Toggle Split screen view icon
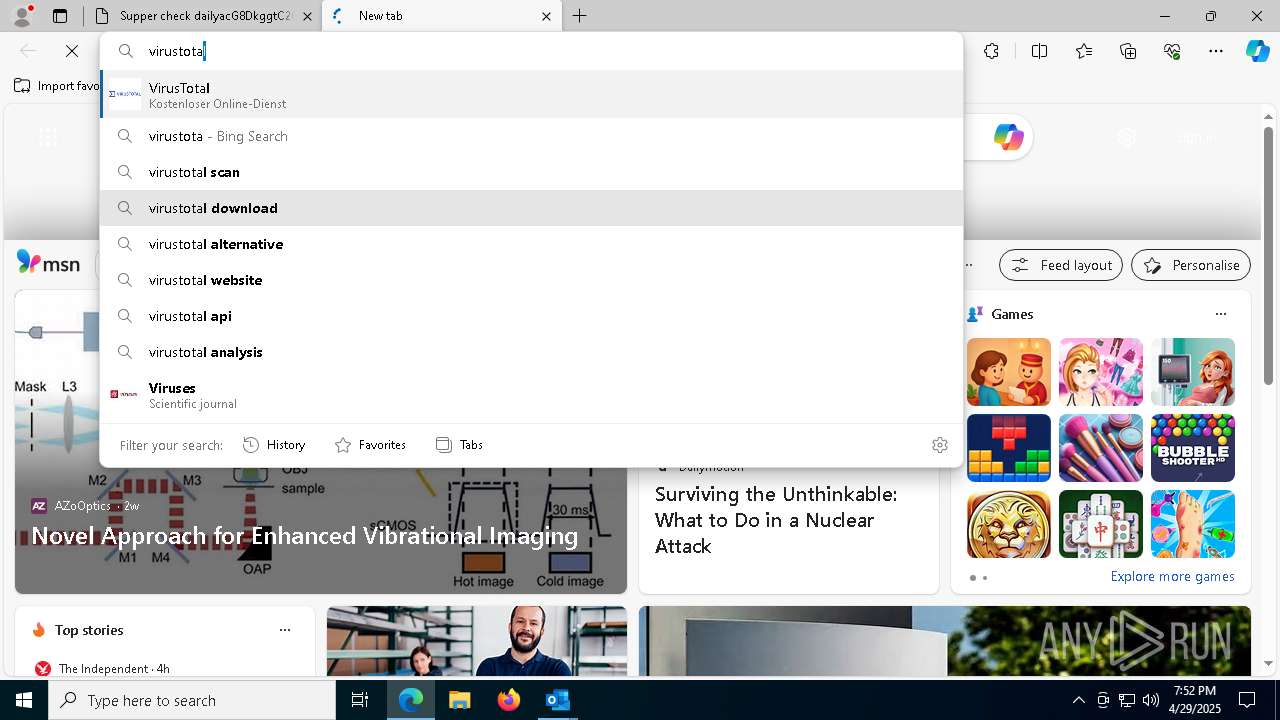 1039,51
